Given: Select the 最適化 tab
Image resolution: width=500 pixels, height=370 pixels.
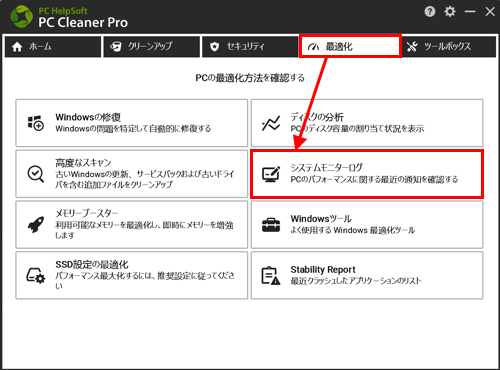Looking at the screenshot, I should (350, 46).
